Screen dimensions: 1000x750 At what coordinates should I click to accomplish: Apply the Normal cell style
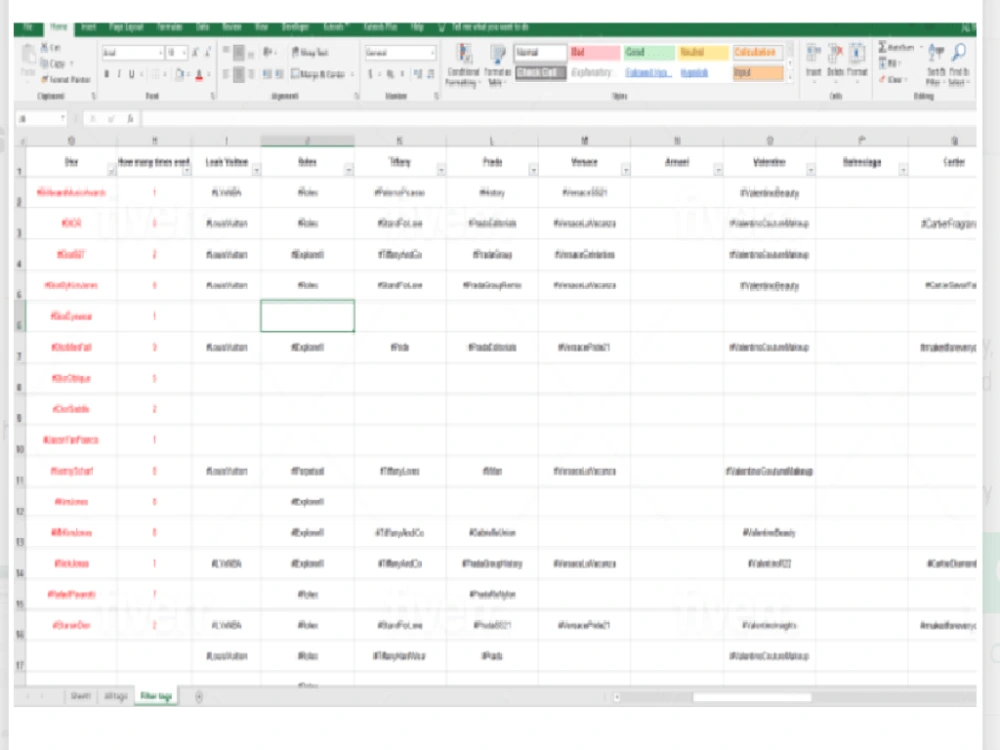coord(540,52)
